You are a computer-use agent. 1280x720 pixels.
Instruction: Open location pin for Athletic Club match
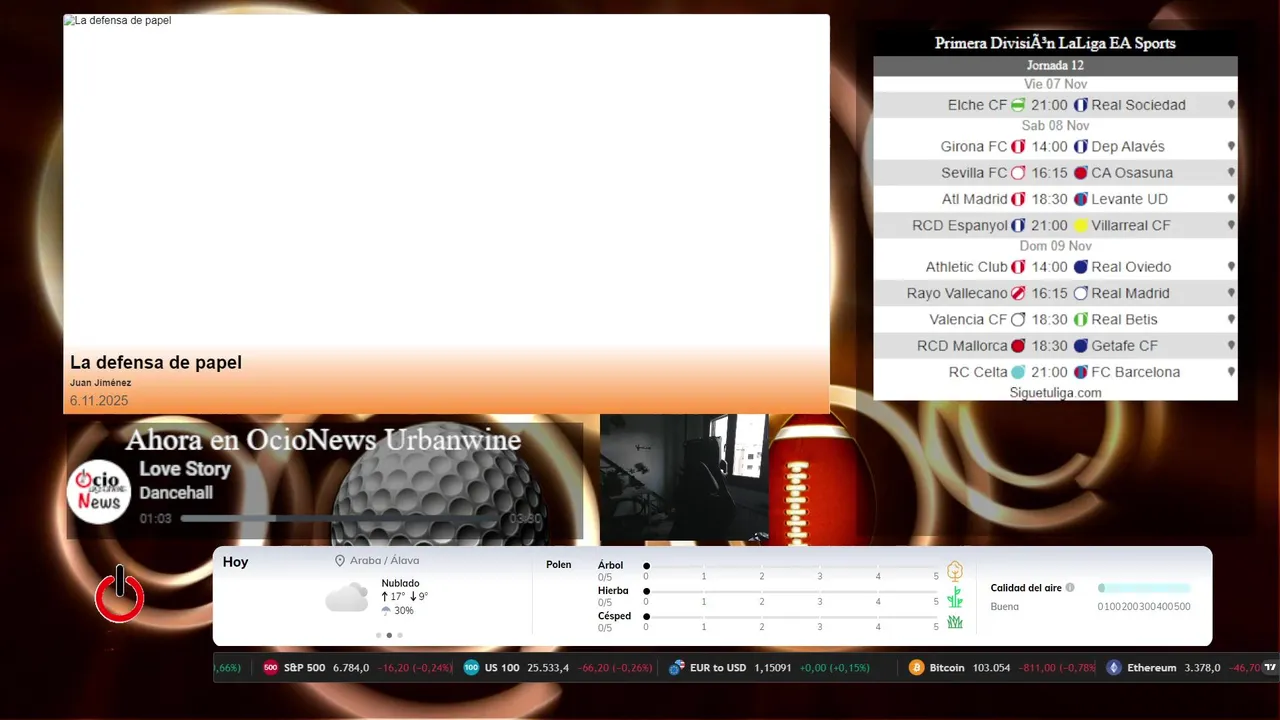(1231, 267)
